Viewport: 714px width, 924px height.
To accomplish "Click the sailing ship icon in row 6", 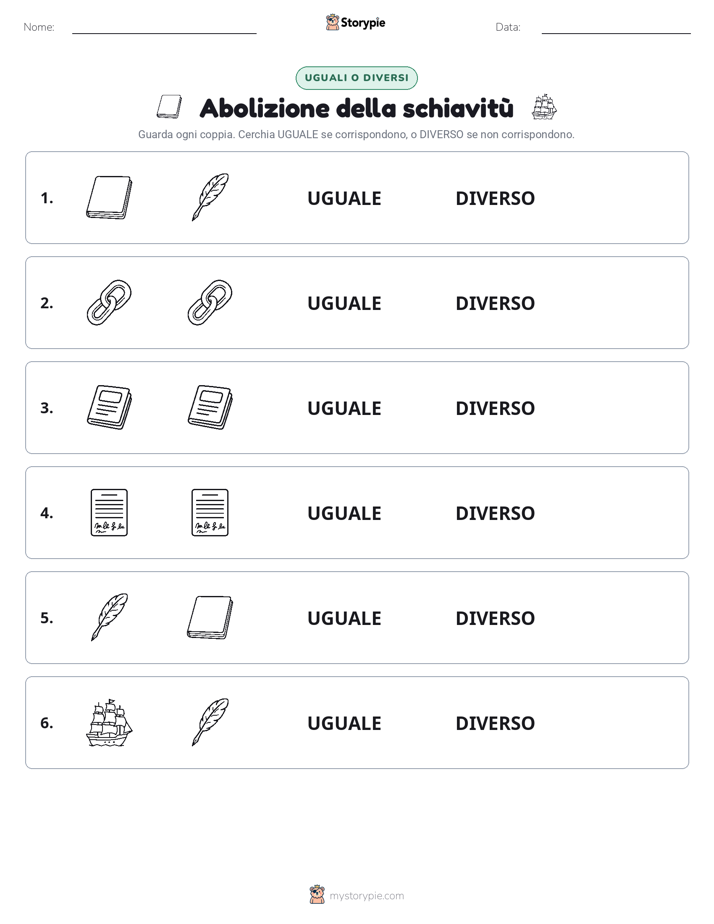I will [x=109, y=722].
